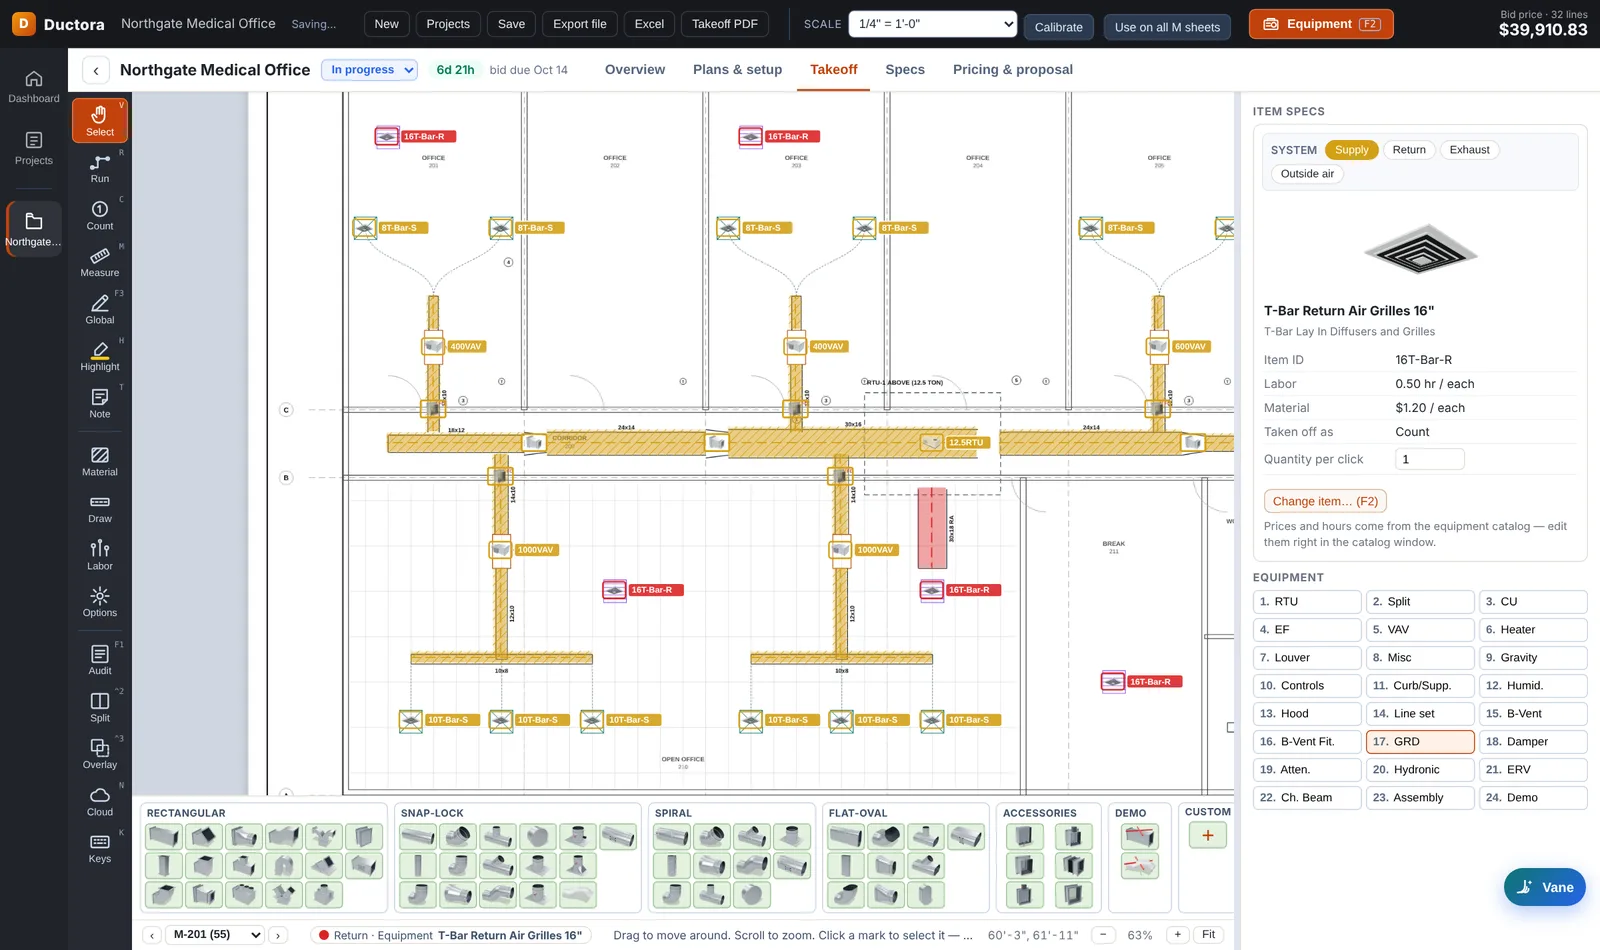The width and height of the screenshot is (1600, 950).
Task: Select VAV equipment category
Action: tap(1420, 630)
